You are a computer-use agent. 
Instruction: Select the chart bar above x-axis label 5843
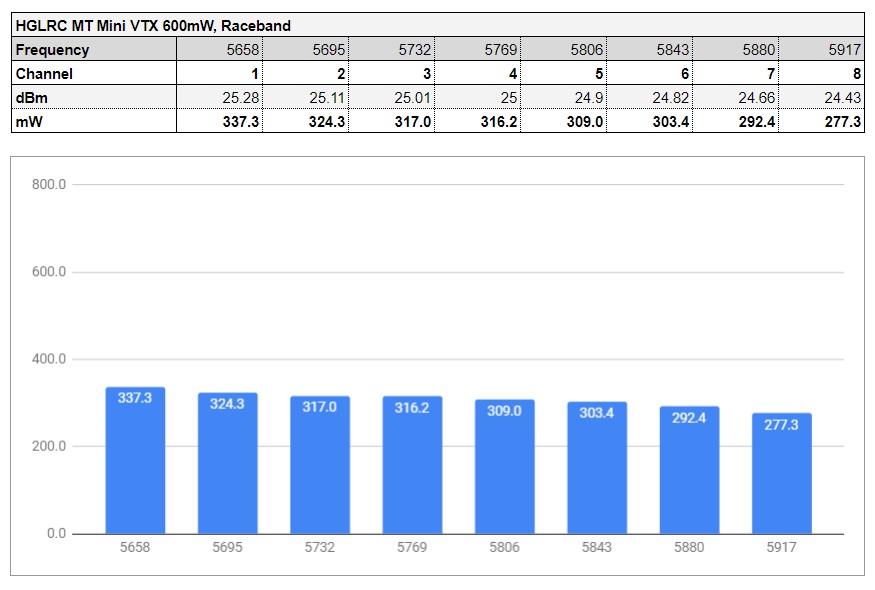tap(597, 468)
